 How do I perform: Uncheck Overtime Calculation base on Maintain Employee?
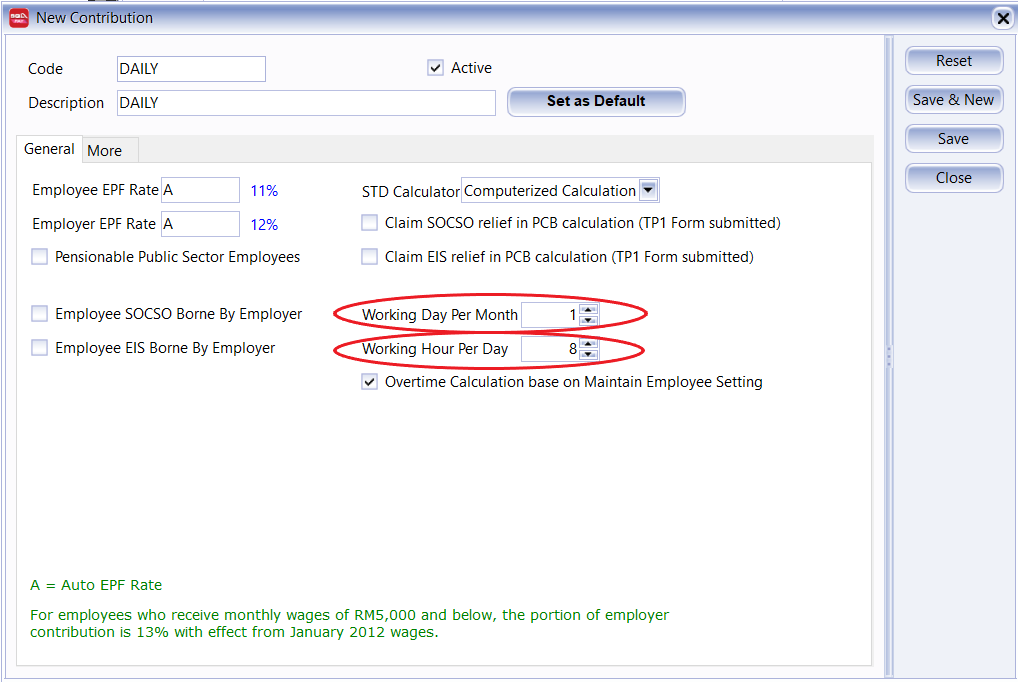tap(369, 382)
